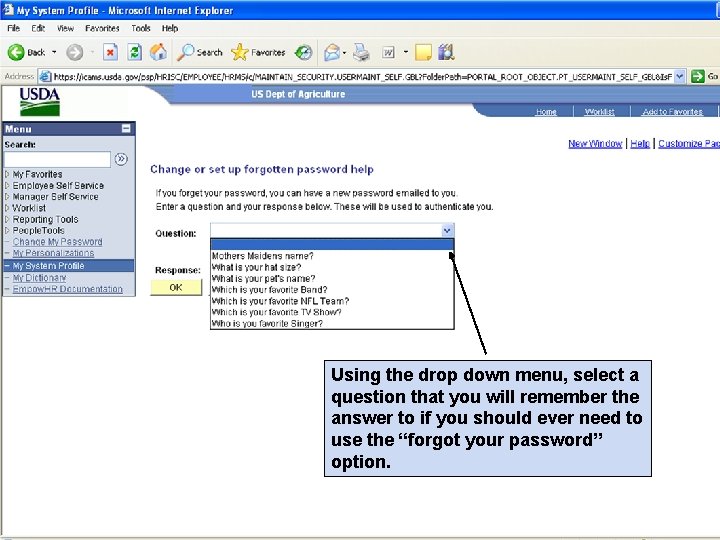Click the address bar URL field
The width and height of the screenshot is (720, 540).
click(363, 76)
